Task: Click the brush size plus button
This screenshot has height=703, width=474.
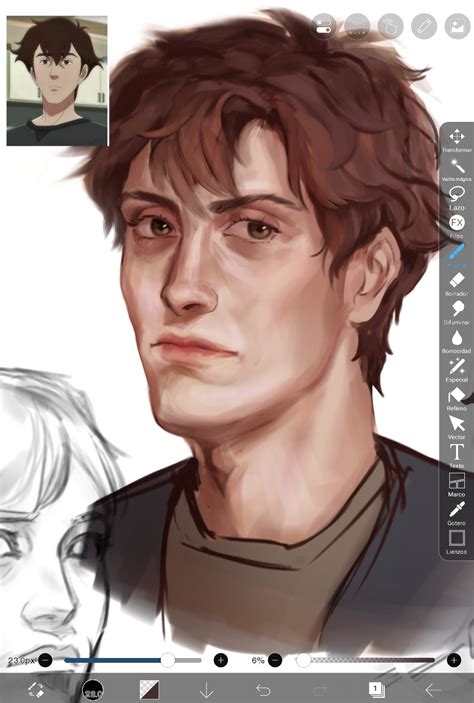Action: click(221, 660)
